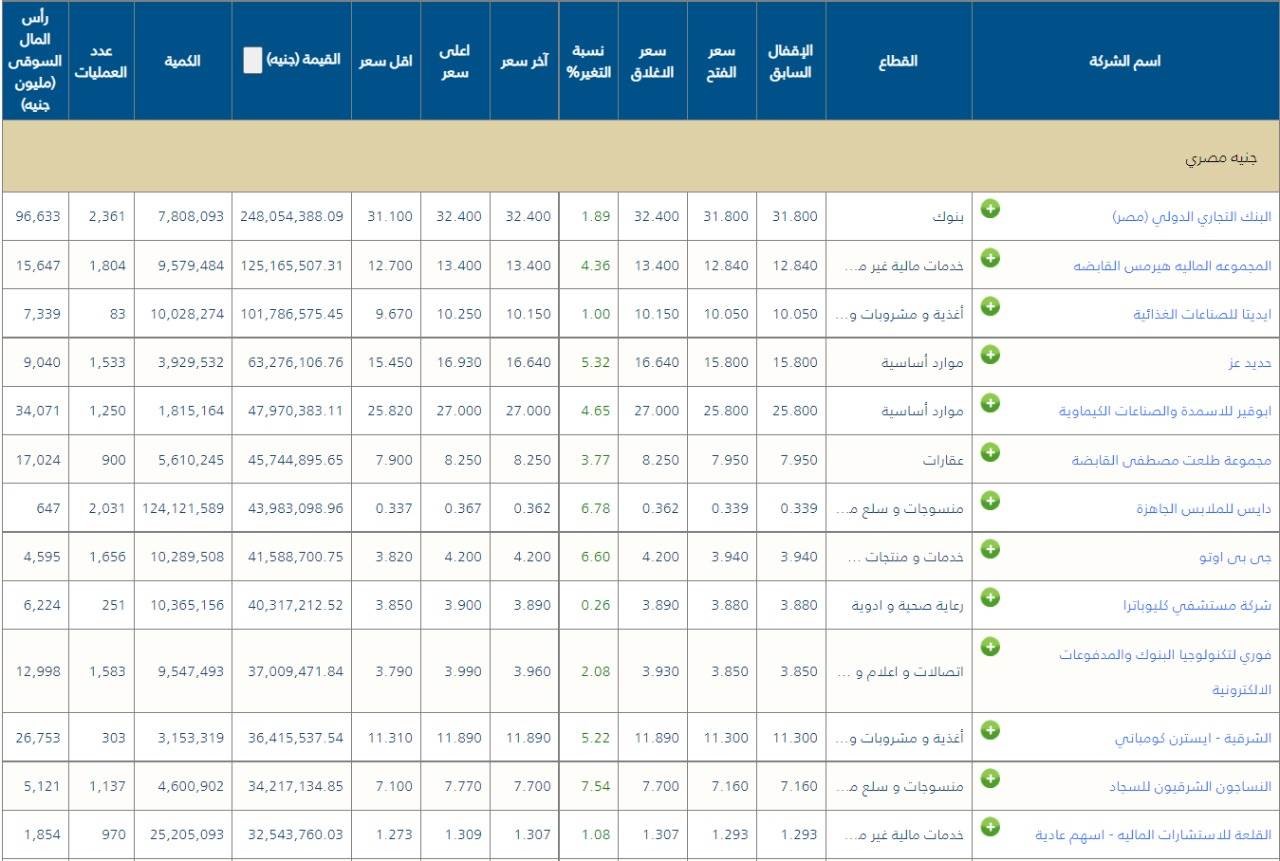
Task: Open ايديتا للصناعات الغذائية company page
Action: tap(1202, 314)
